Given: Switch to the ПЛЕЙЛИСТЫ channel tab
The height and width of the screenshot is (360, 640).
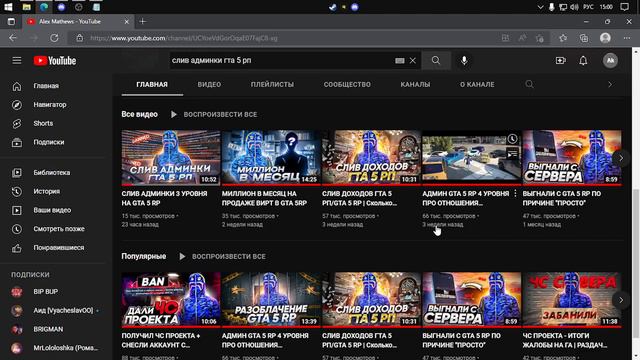Looking at the screenshot, I should (272, 84).
